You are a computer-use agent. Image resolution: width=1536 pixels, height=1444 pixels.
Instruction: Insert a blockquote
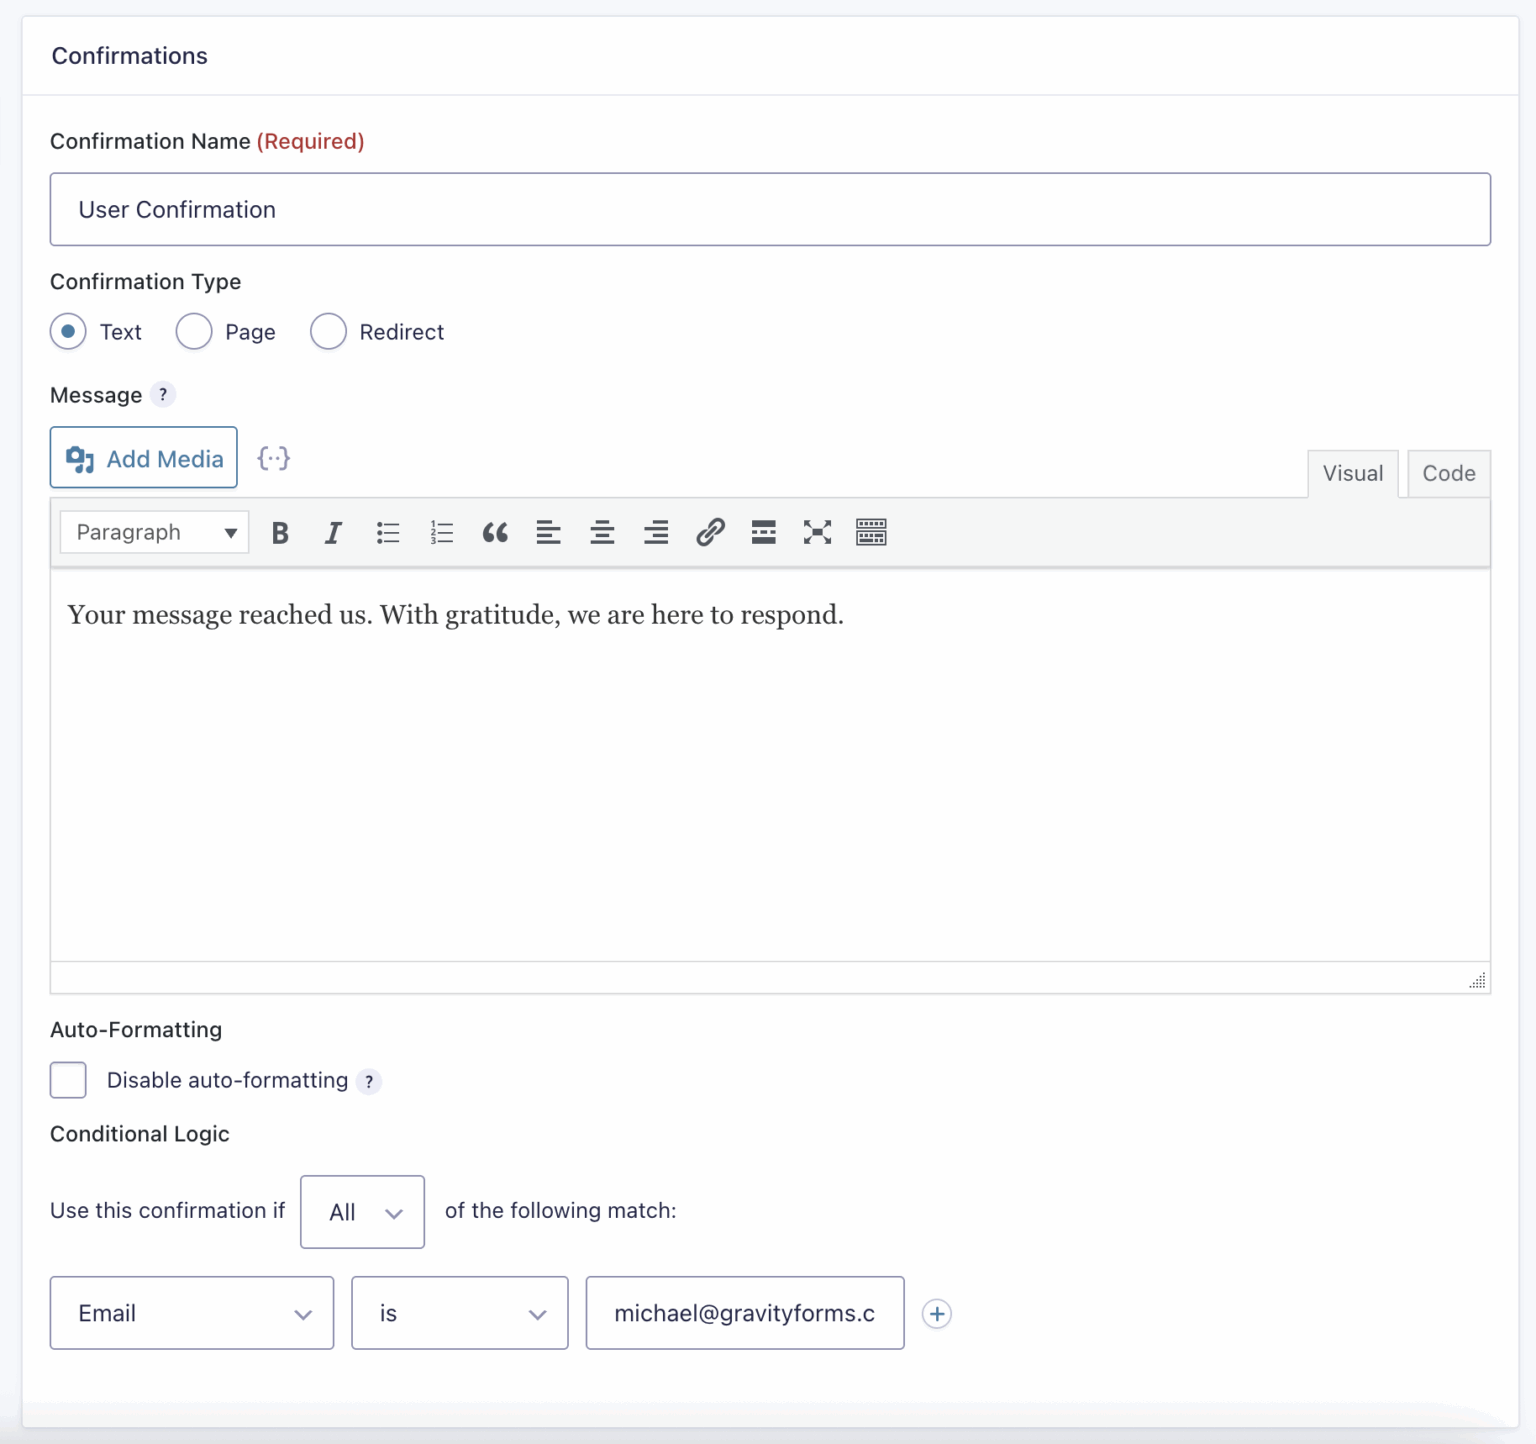495,532
